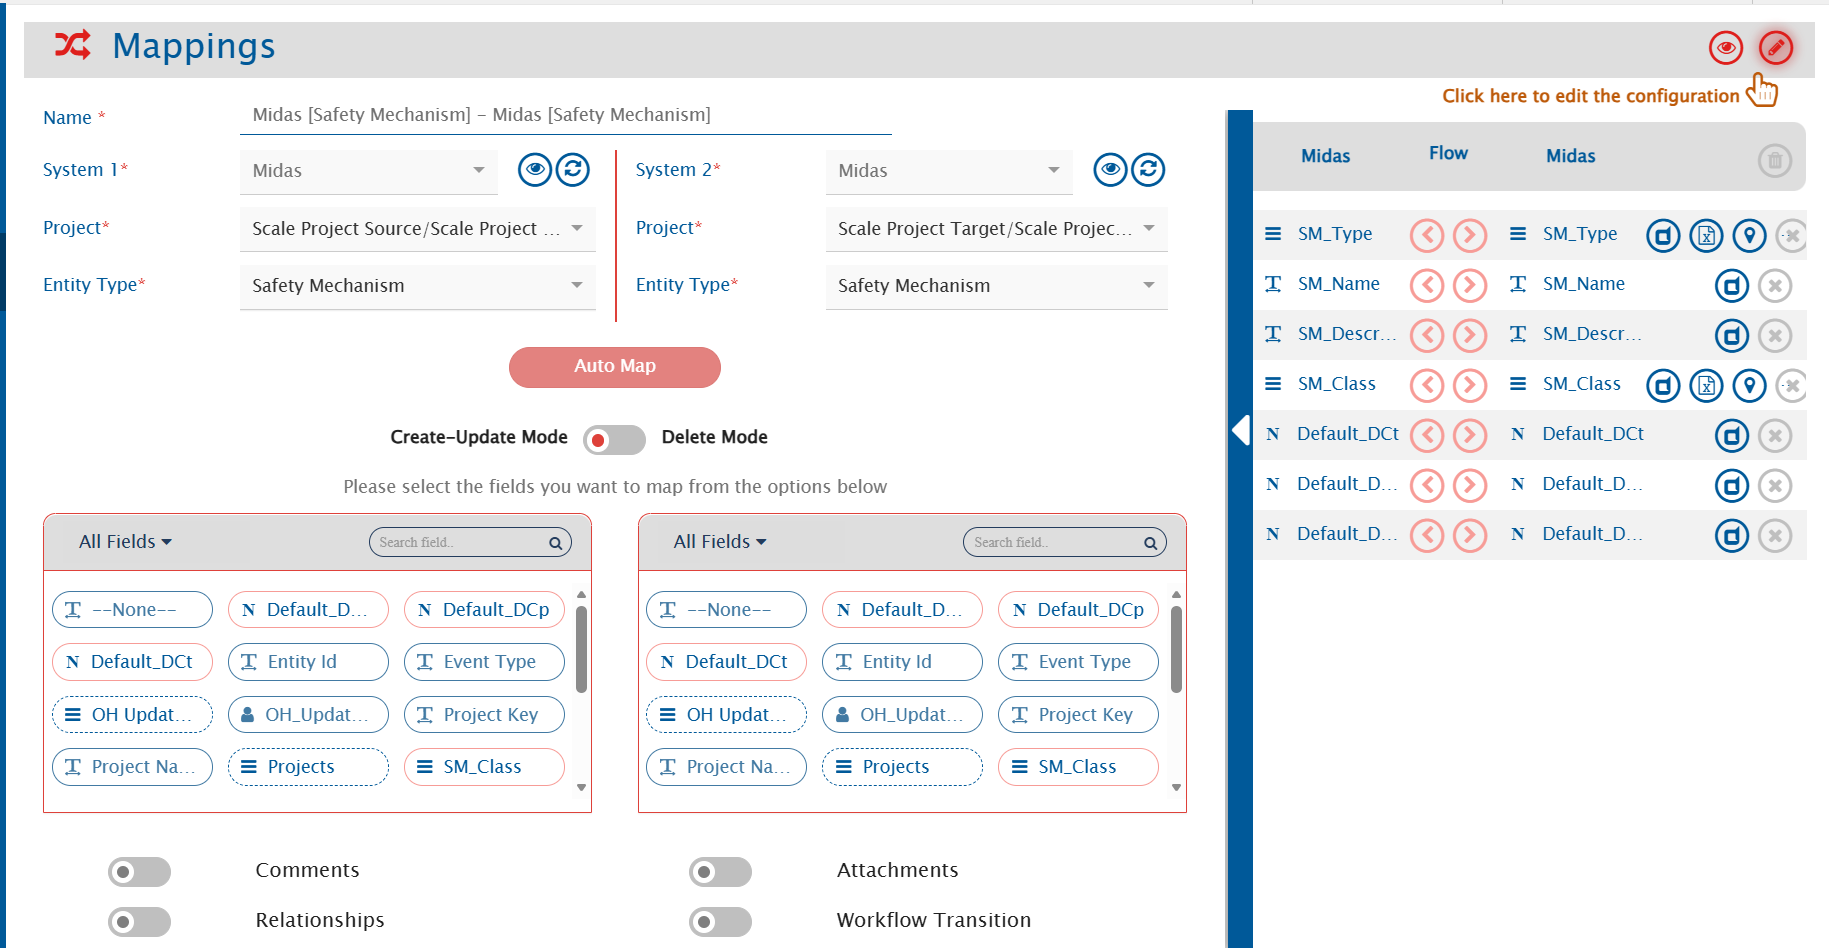Click the SM_Class field chip on left
Image resolution: width=1829 pixels, height=948 pixels.
pos(484,767)
